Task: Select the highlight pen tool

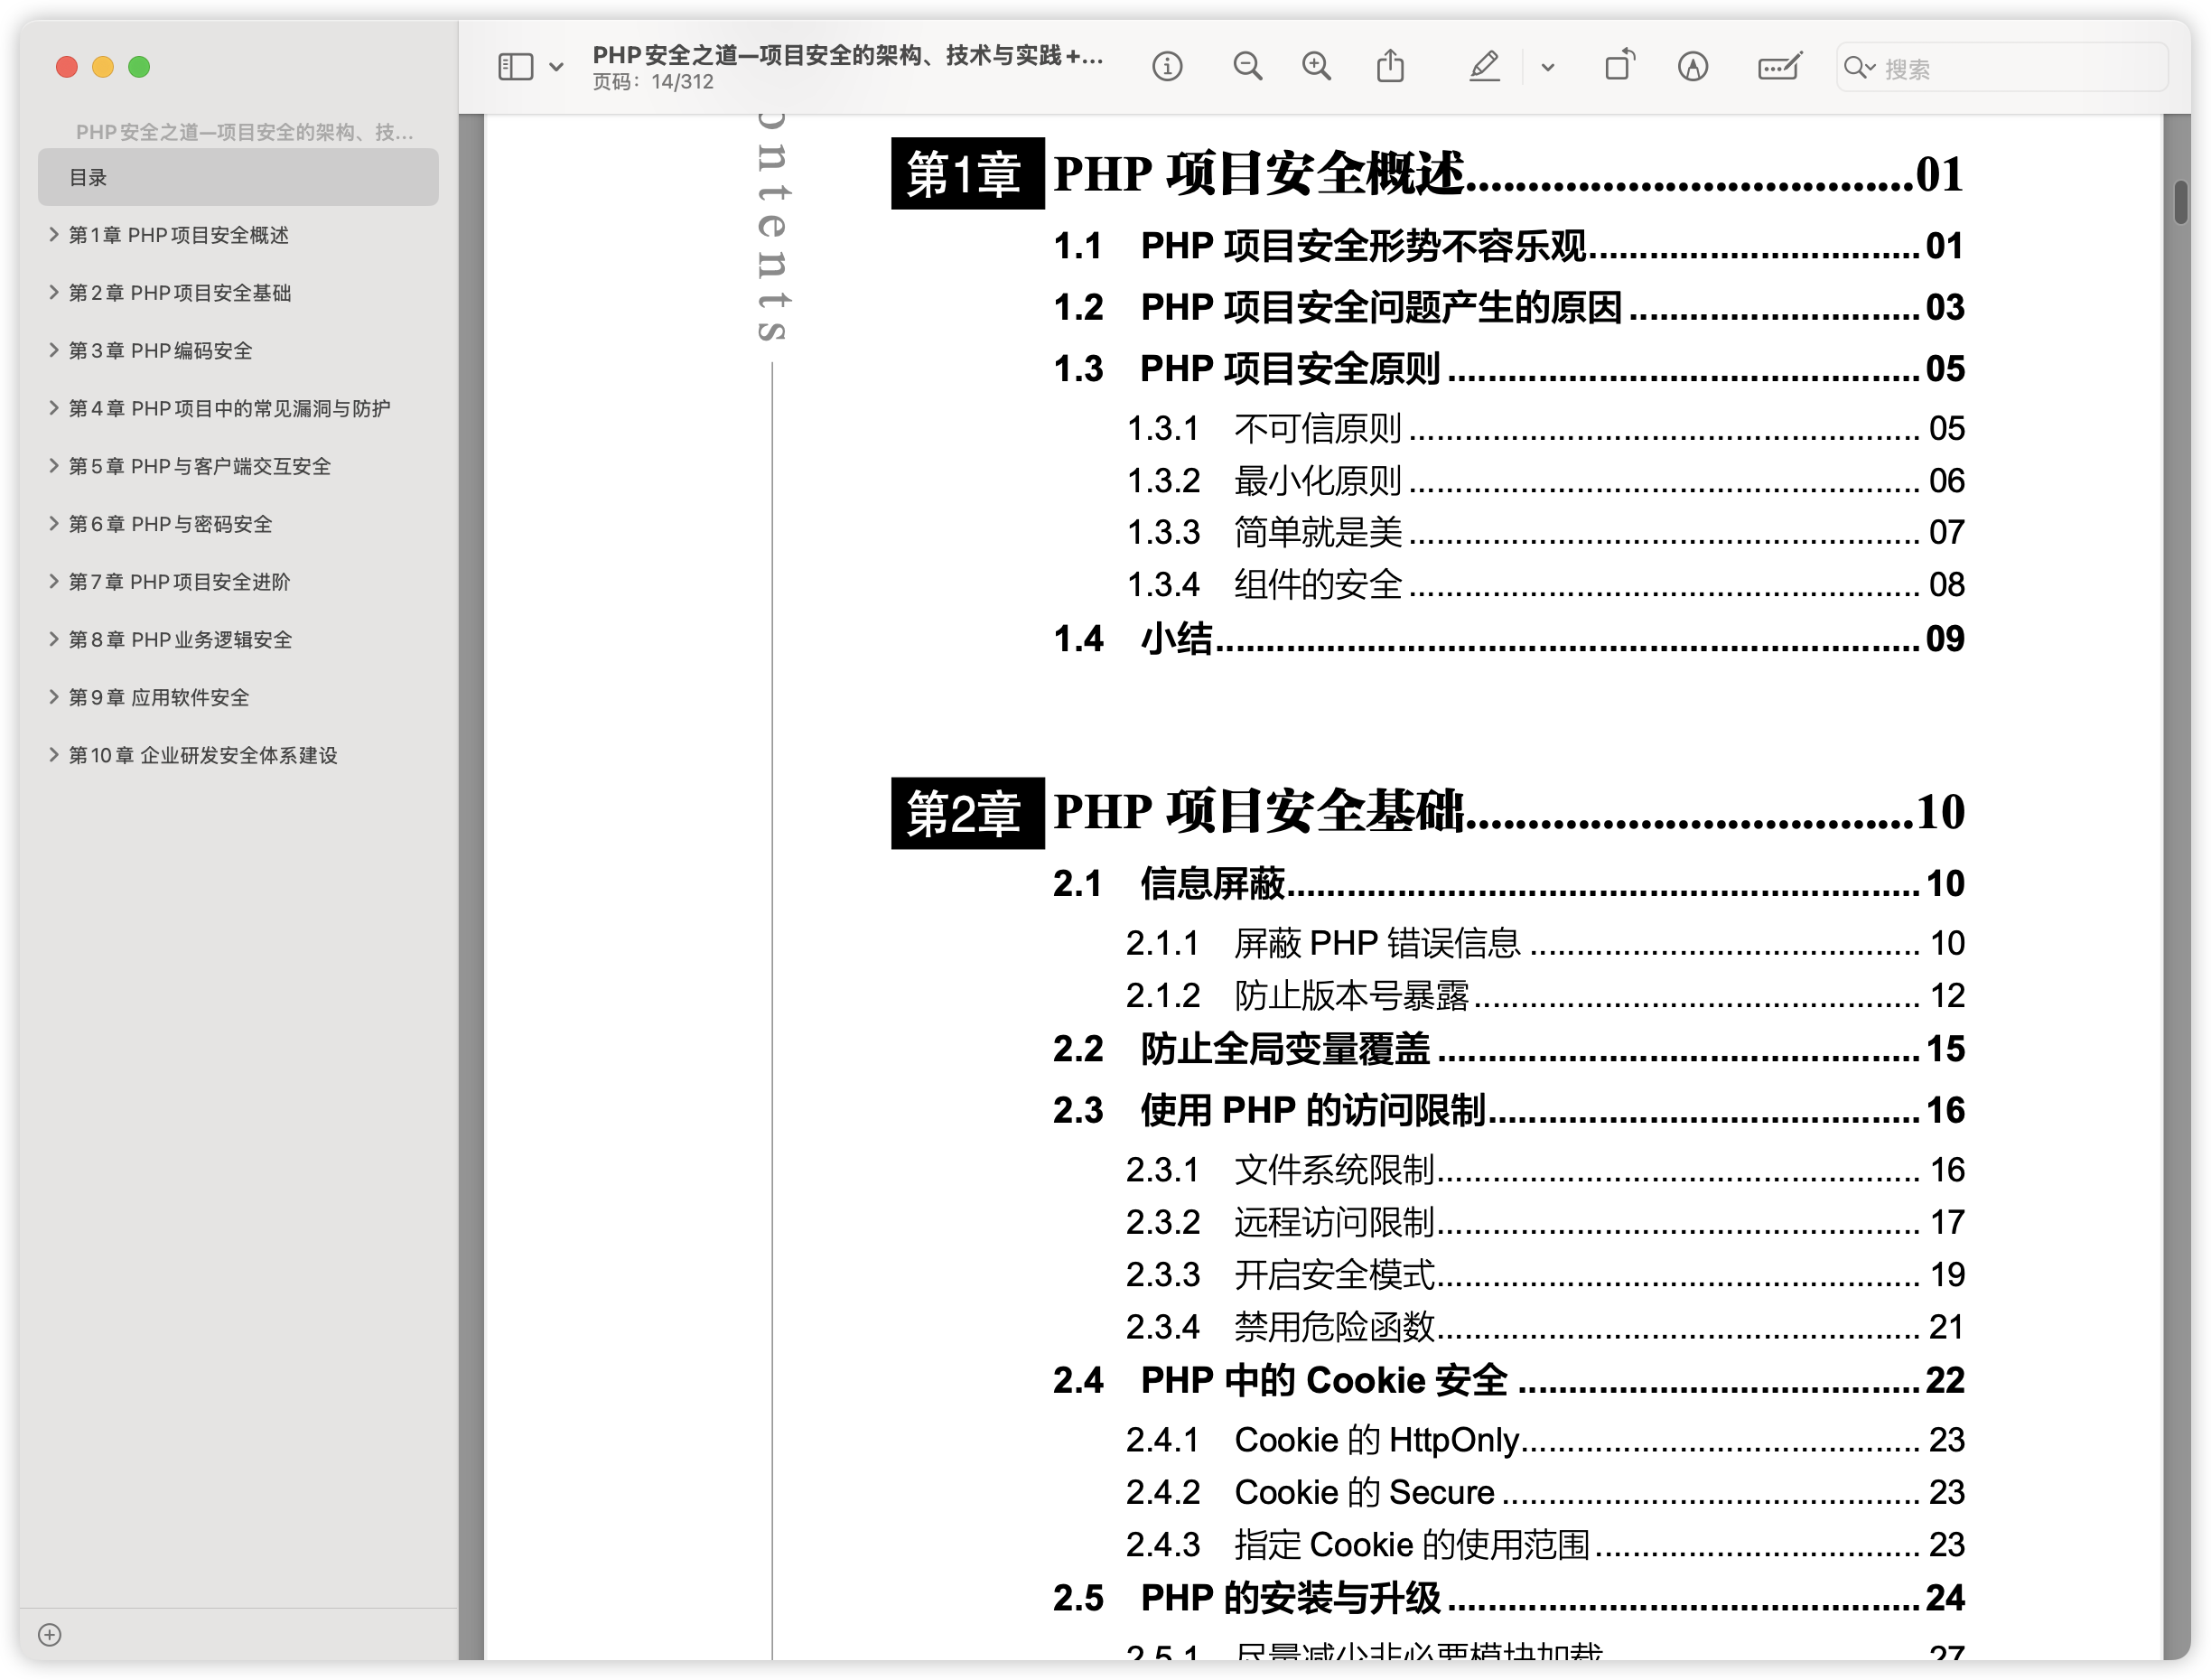Action: tap(1484, 65)
